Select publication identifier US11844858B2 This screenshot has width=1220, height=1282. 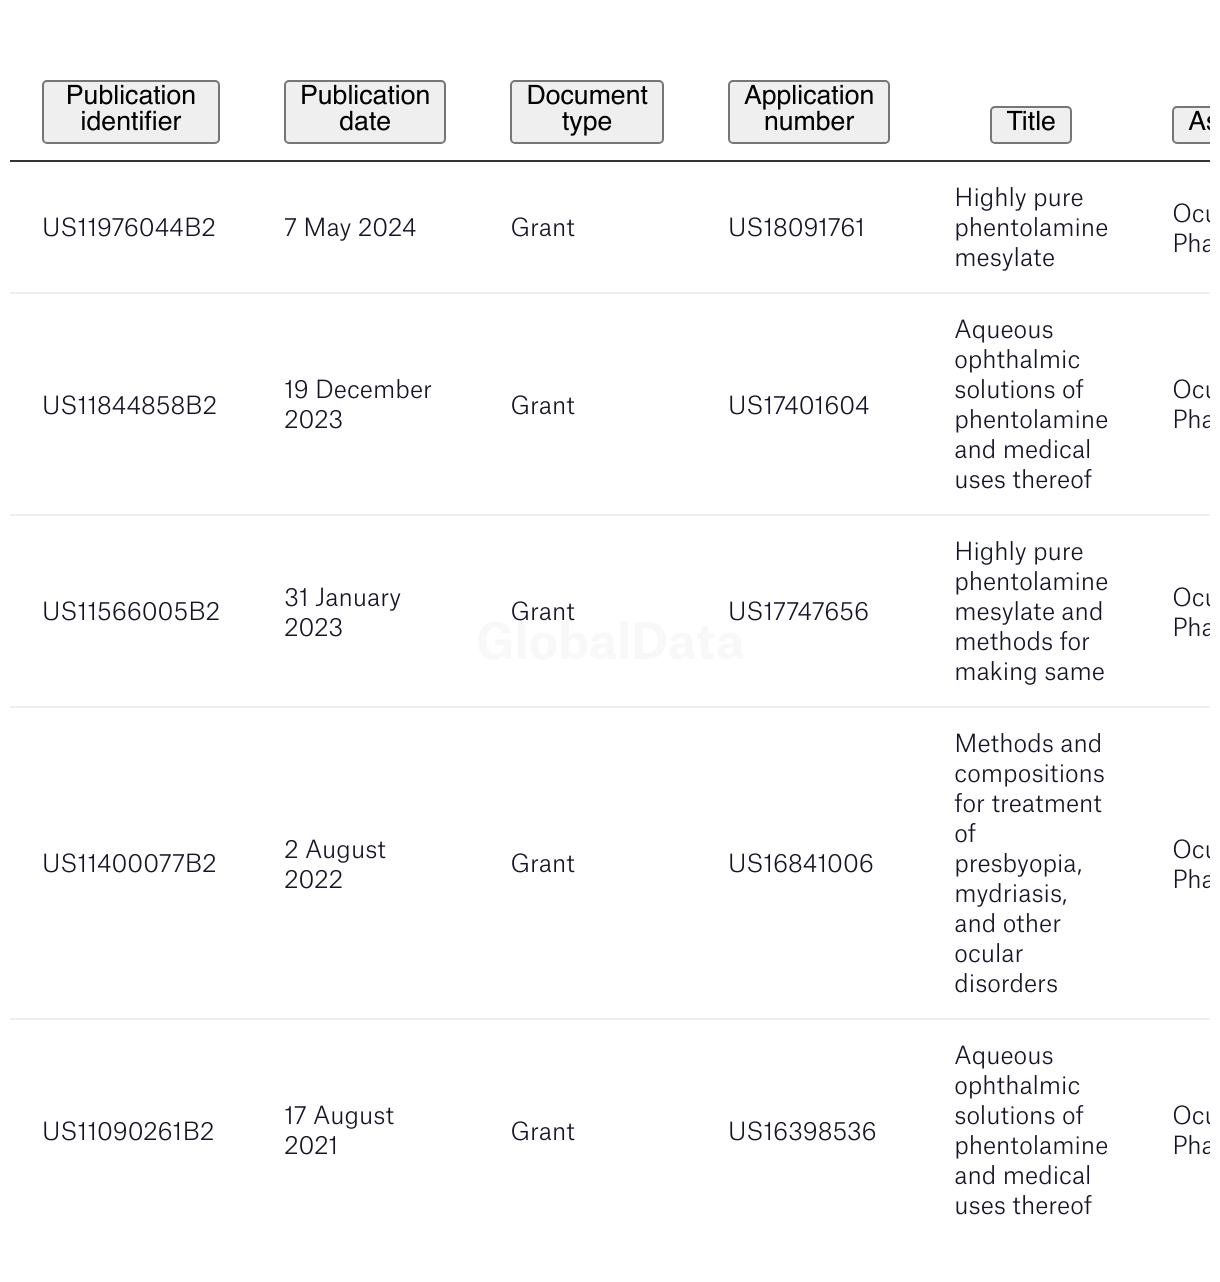pyautogui.click(x=129, y=406)
